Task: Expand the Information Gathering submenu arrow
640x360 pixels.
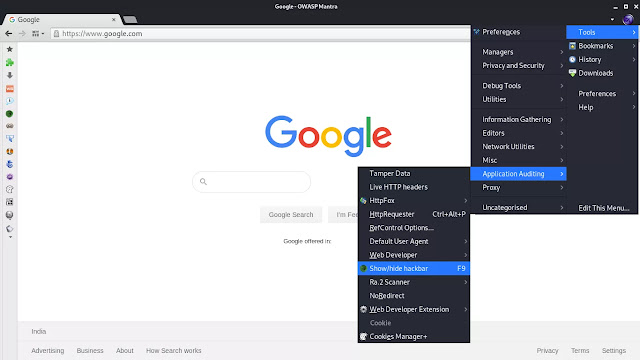Action: 562,119
